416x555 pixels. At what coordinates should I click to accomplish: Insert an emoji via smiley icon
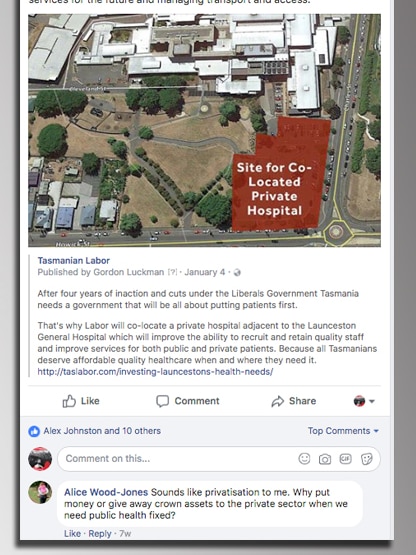304,459
